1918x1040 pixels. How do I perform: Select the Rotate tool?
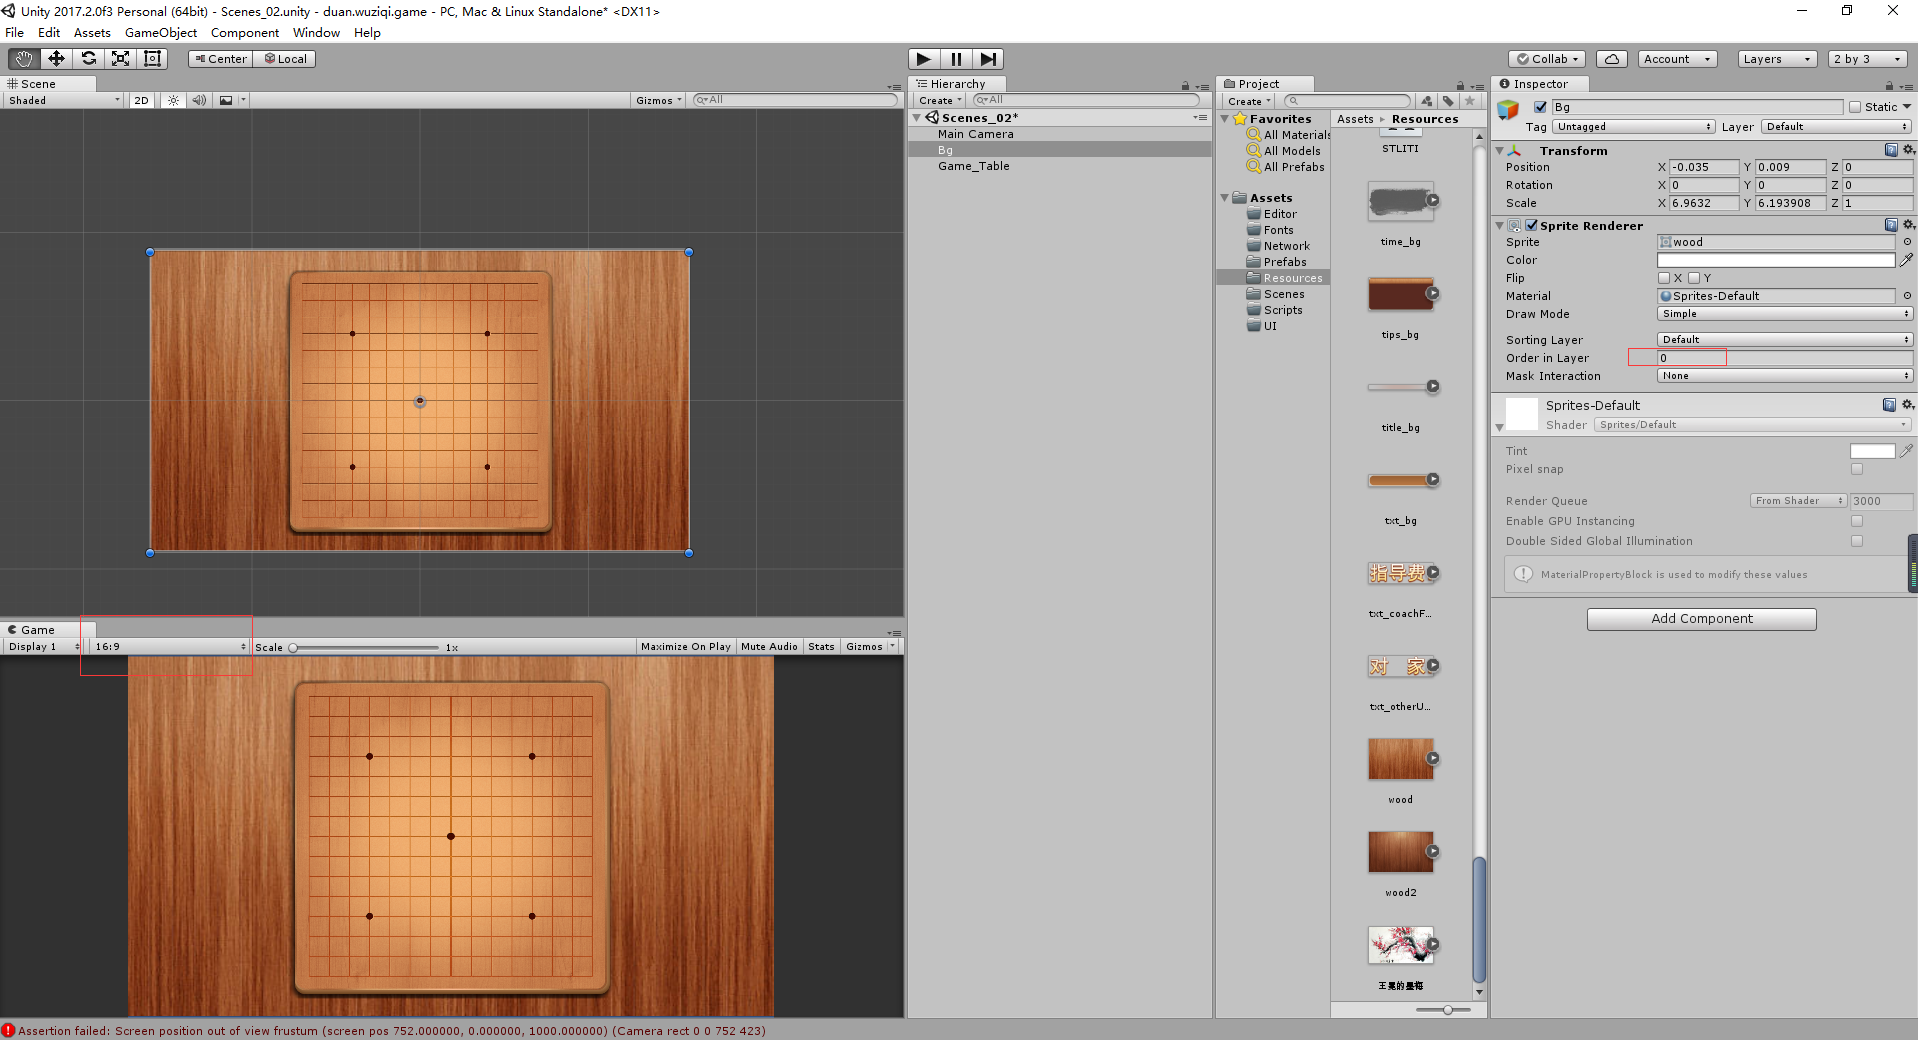tap(88, 58)
